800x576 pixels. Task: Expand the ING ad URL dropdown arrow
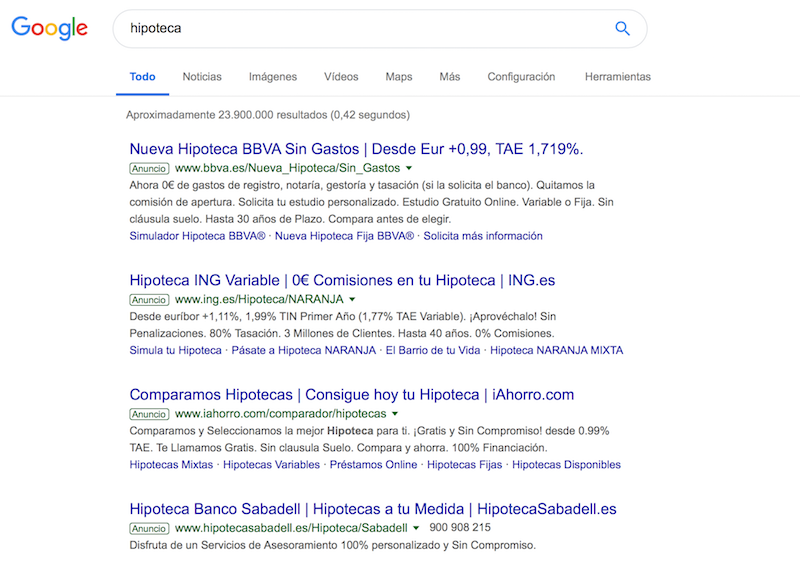tap(350, 300)
